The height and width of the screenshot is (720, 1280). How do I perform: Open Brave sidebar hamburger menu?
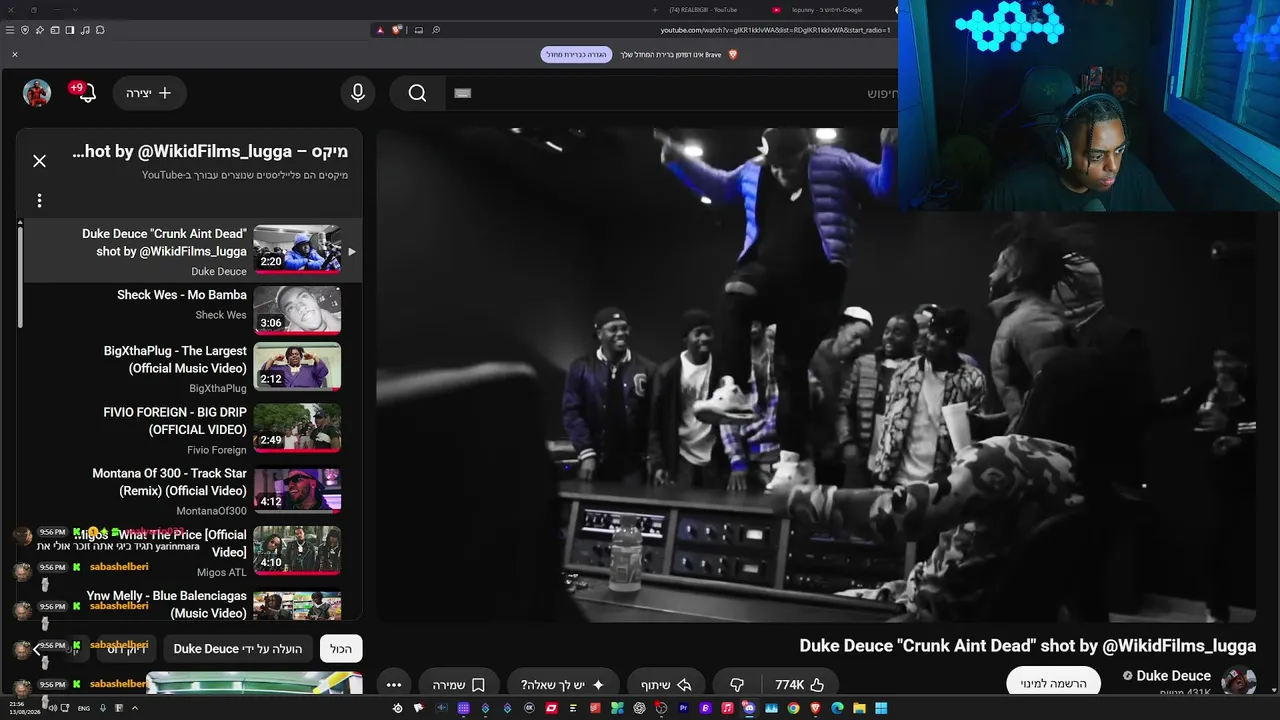pos(10,30)
